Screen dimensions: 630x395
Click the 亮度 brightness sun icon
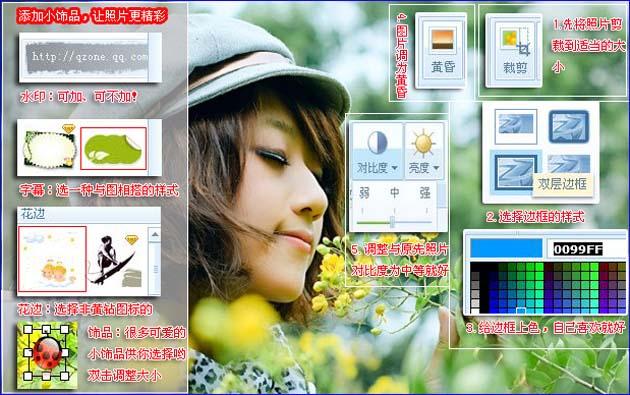423,143
